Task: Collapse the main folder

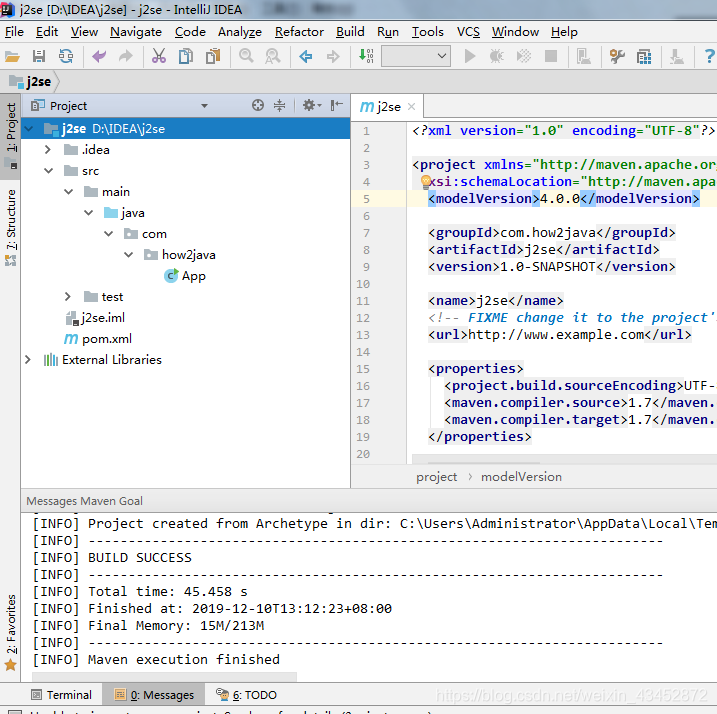Action: click(x=69, y=192)
